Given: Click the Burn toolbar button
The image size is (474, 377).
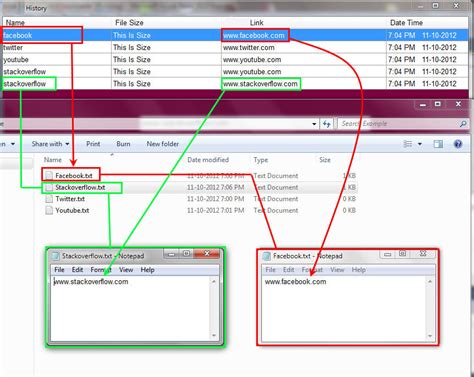Looking at the screenshot, I should (x=123, y=144).
